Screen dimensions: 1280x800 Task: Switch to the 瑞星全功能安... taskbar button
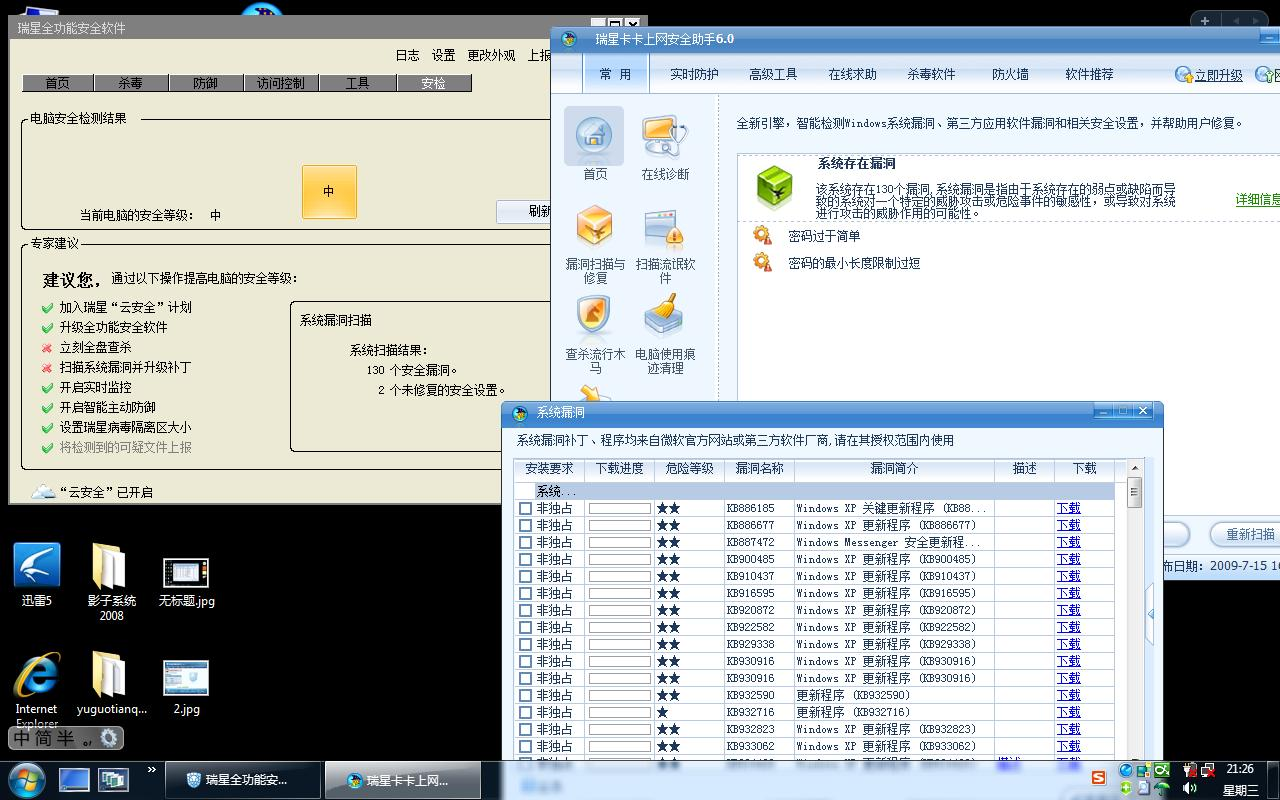(243, 780)
